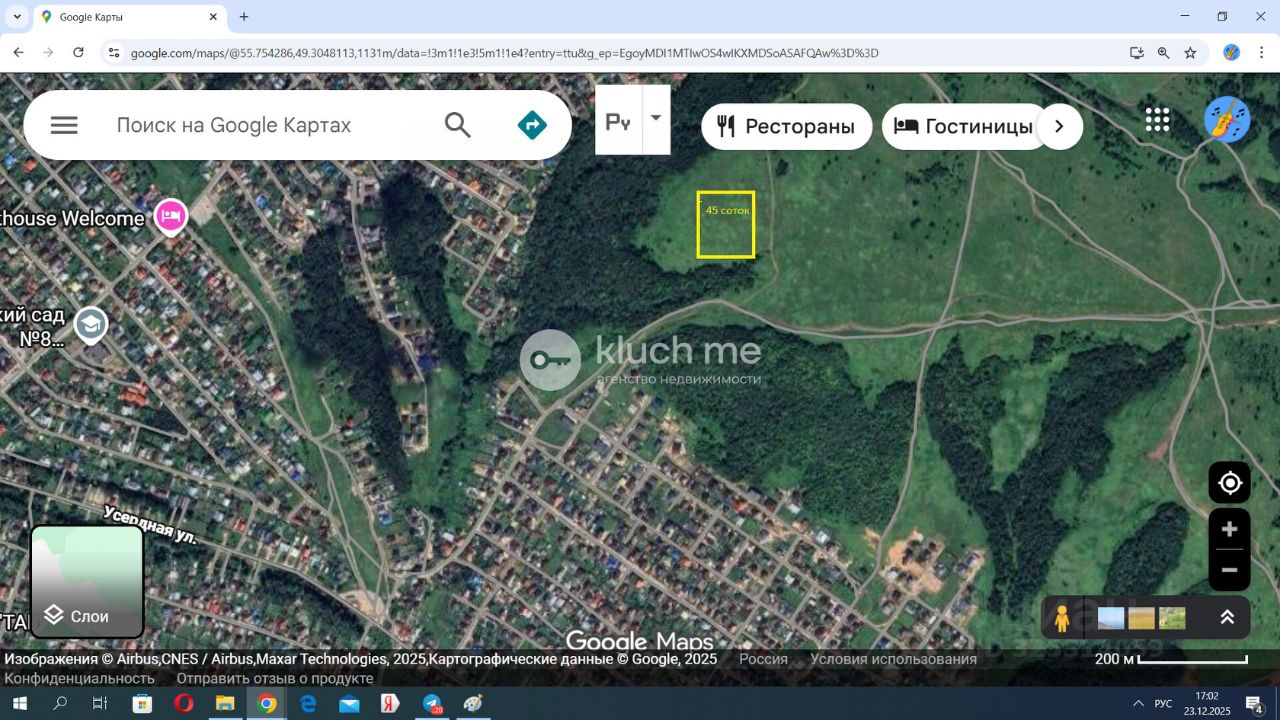The height and width of the screenshot is (720, 1280).
Task: Open the 'Условия использования' link
Action: [893, 659]
